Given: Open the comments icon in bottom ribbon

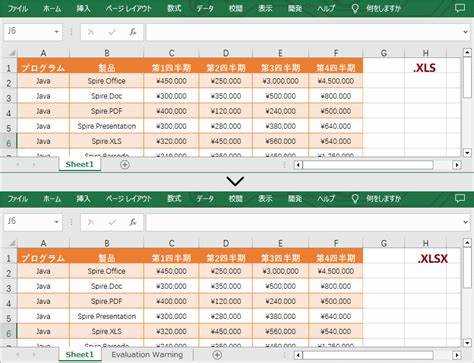Looking at the screenshot, I should pos(460,198).
